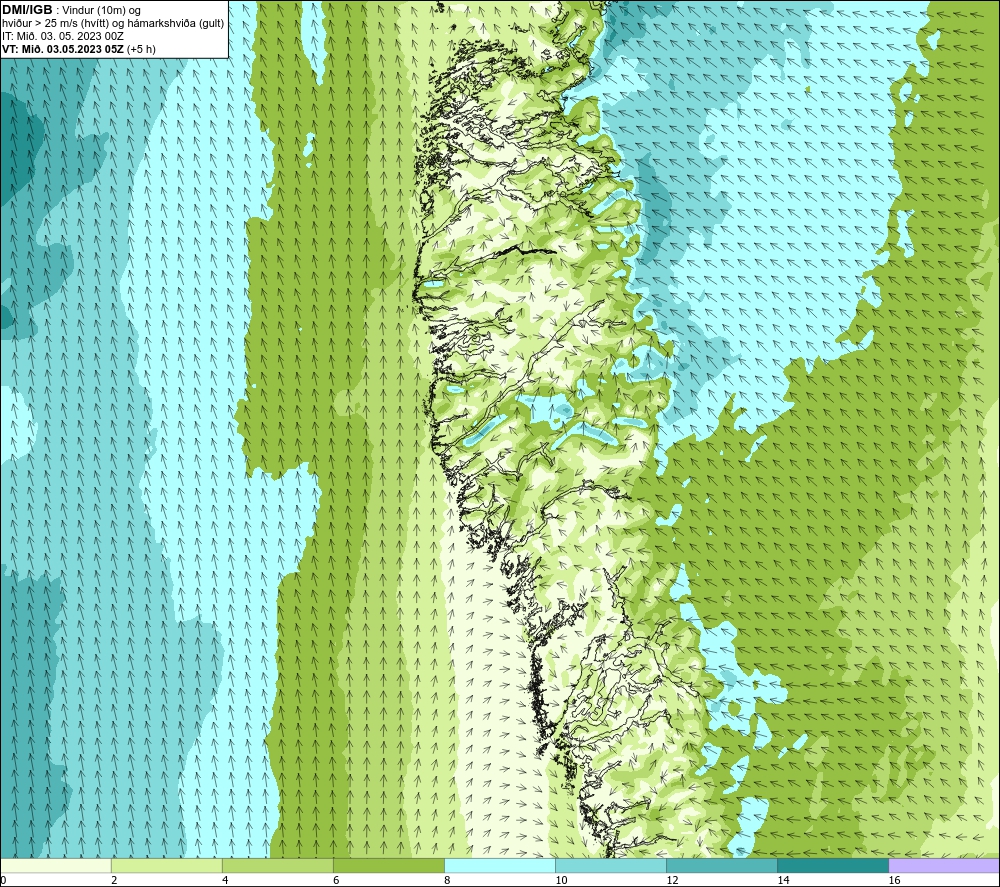
Task: Select the 2–4 light green legend swatch
Action: tap(166, 865)
